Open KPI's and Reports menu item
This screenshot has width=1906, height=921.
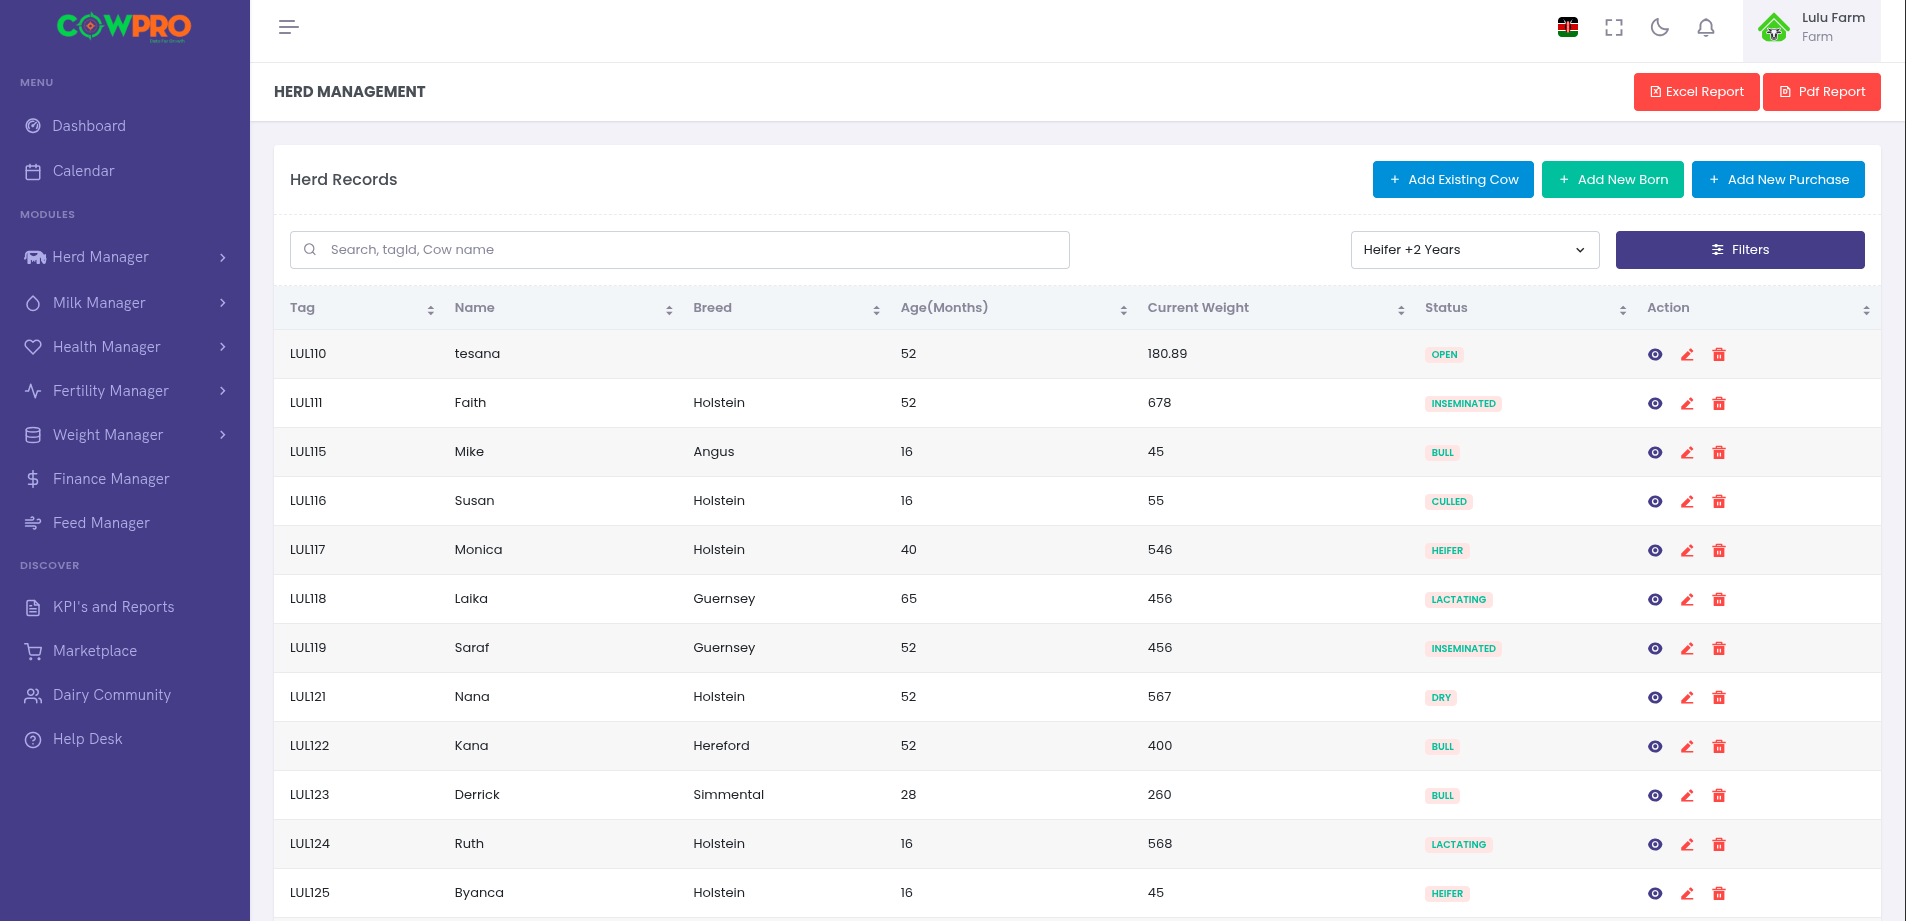[113, 607]
